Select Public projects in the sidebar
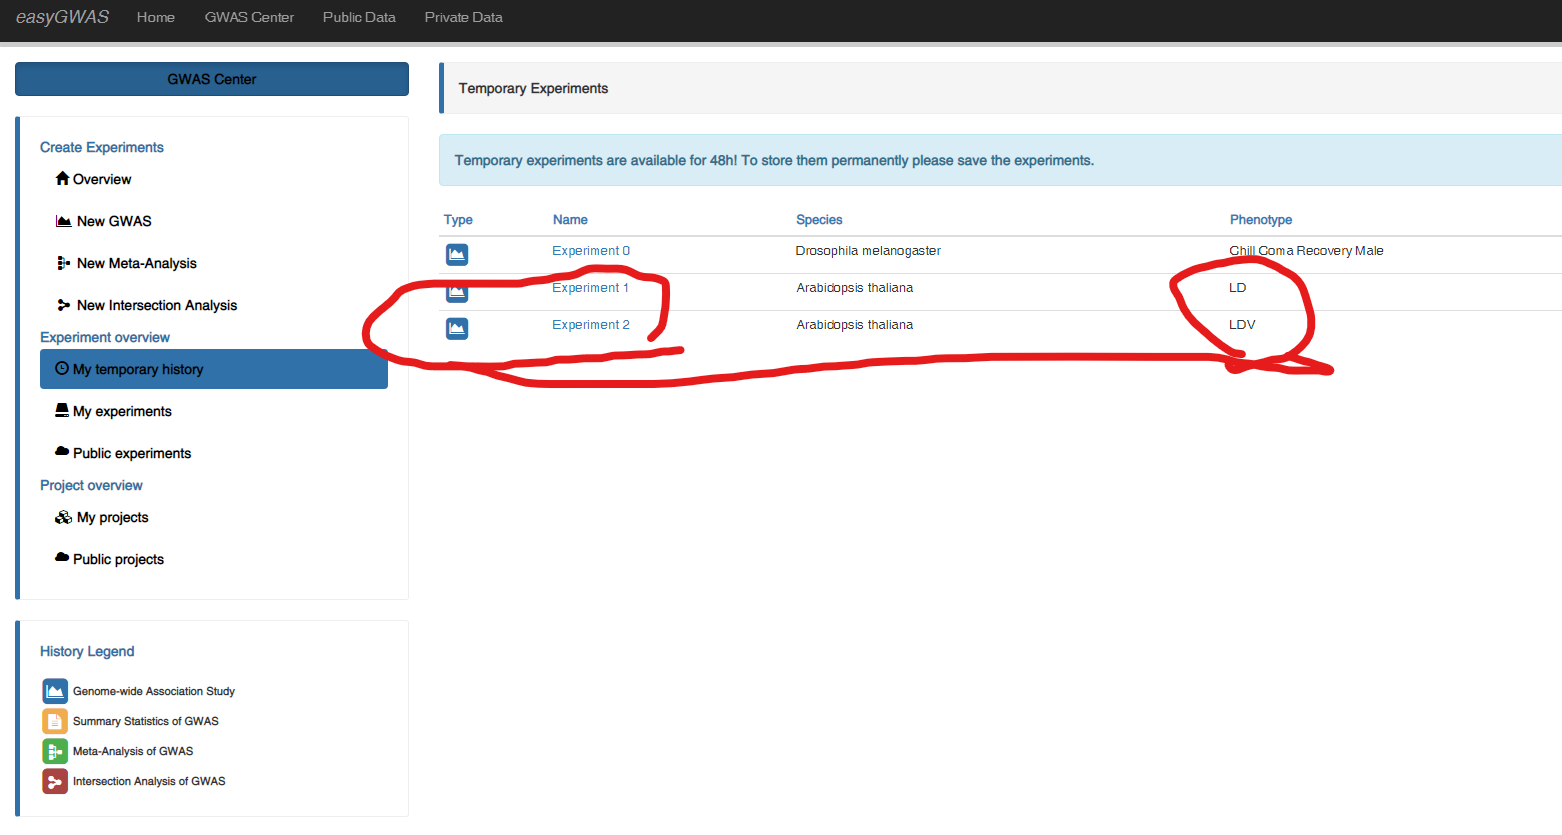 click(x=118, y=559)
